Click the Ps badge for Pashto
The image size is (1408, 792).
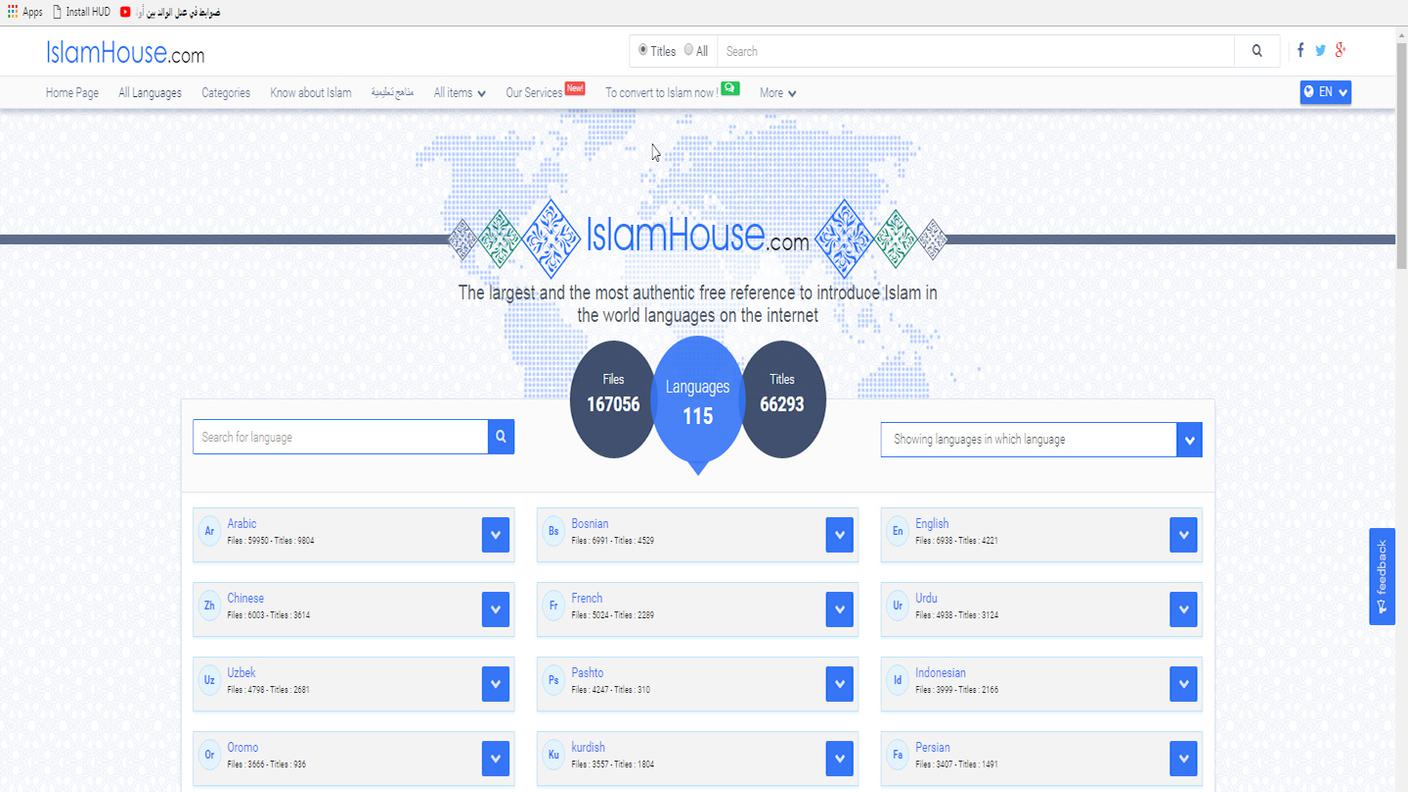[x=553, y=680]
